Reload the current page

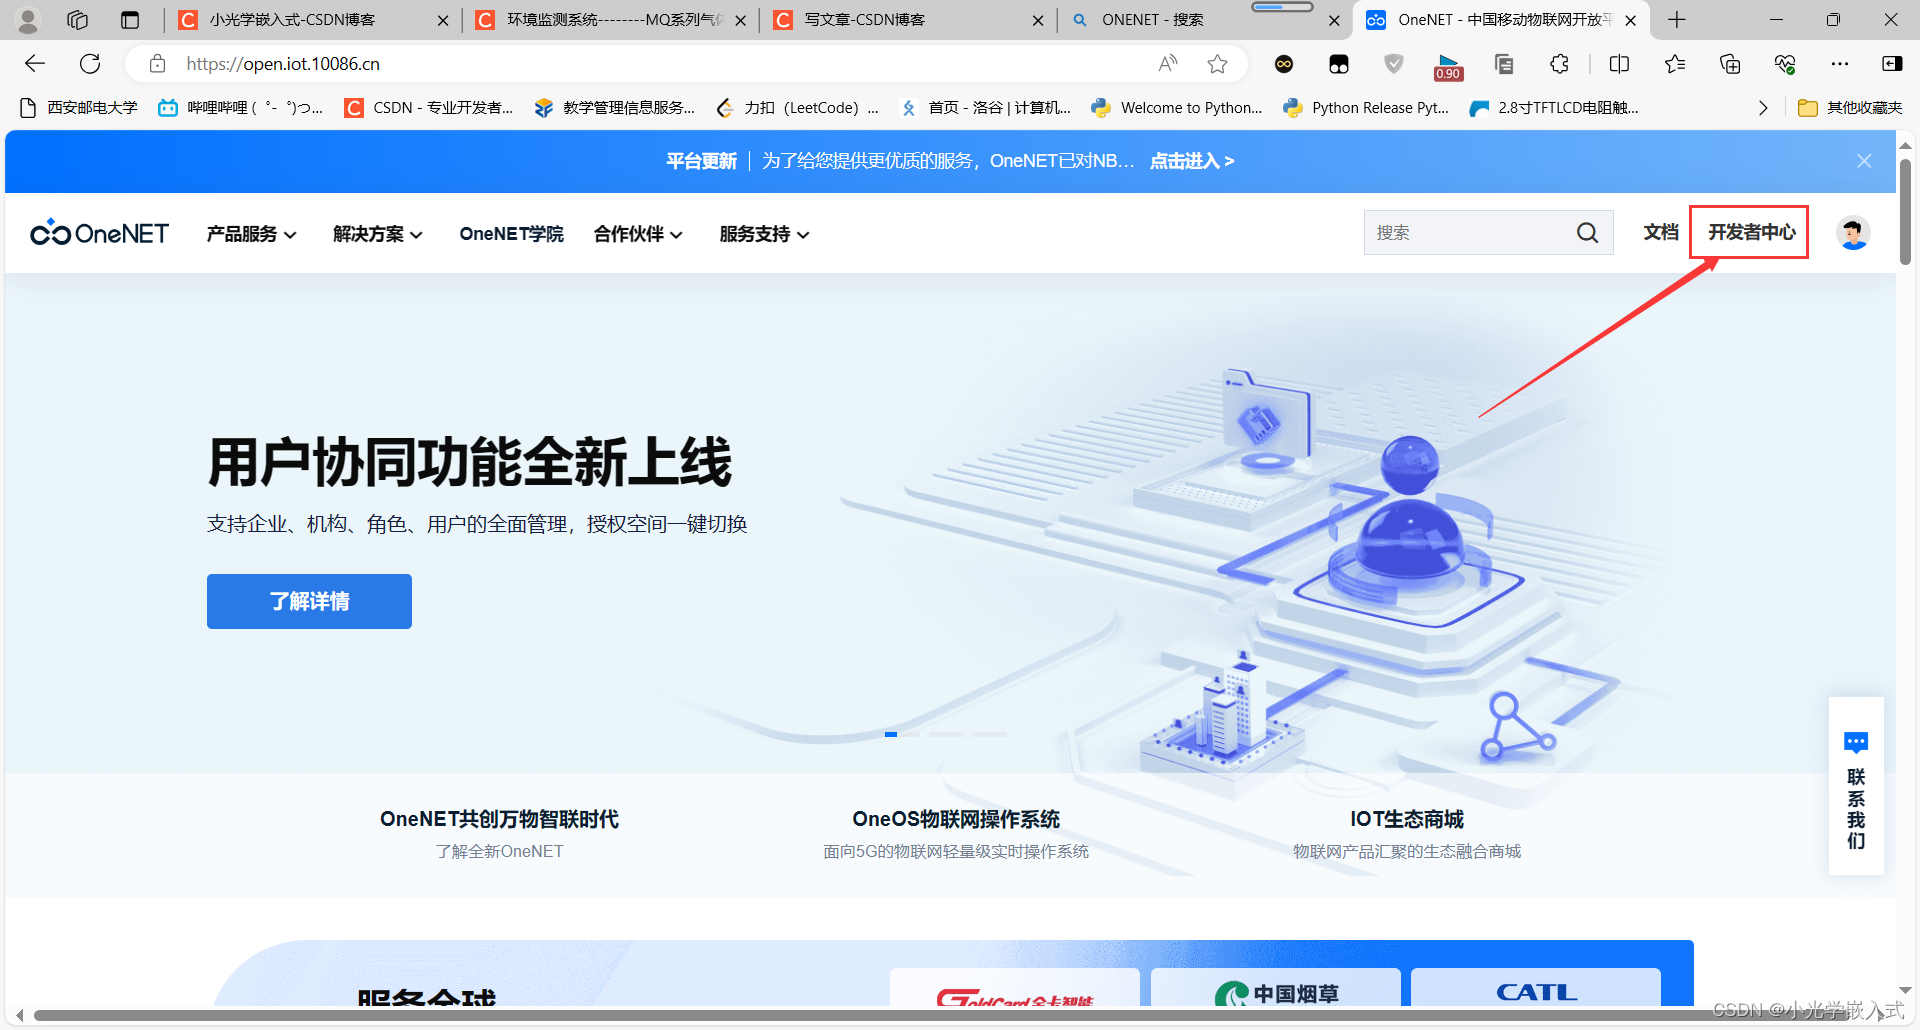[90, 64]
